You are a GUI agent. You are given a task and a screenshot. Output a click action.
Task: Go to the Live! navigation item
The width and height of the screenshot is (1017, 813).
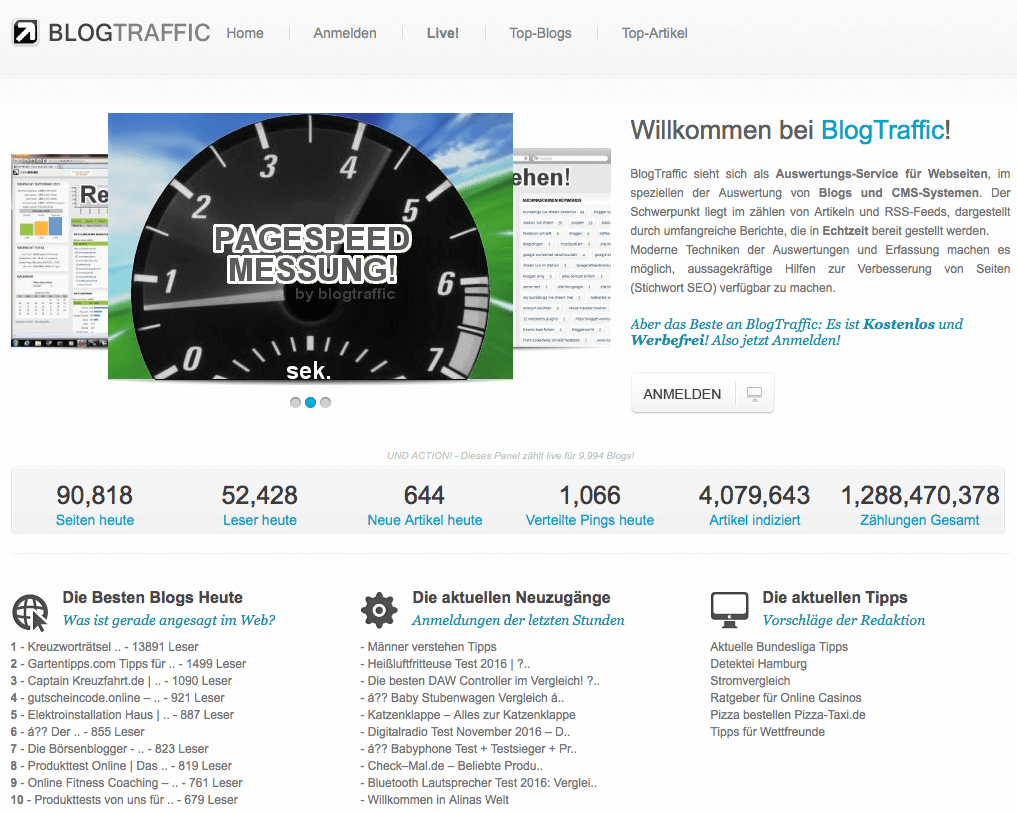coord(443,33)
